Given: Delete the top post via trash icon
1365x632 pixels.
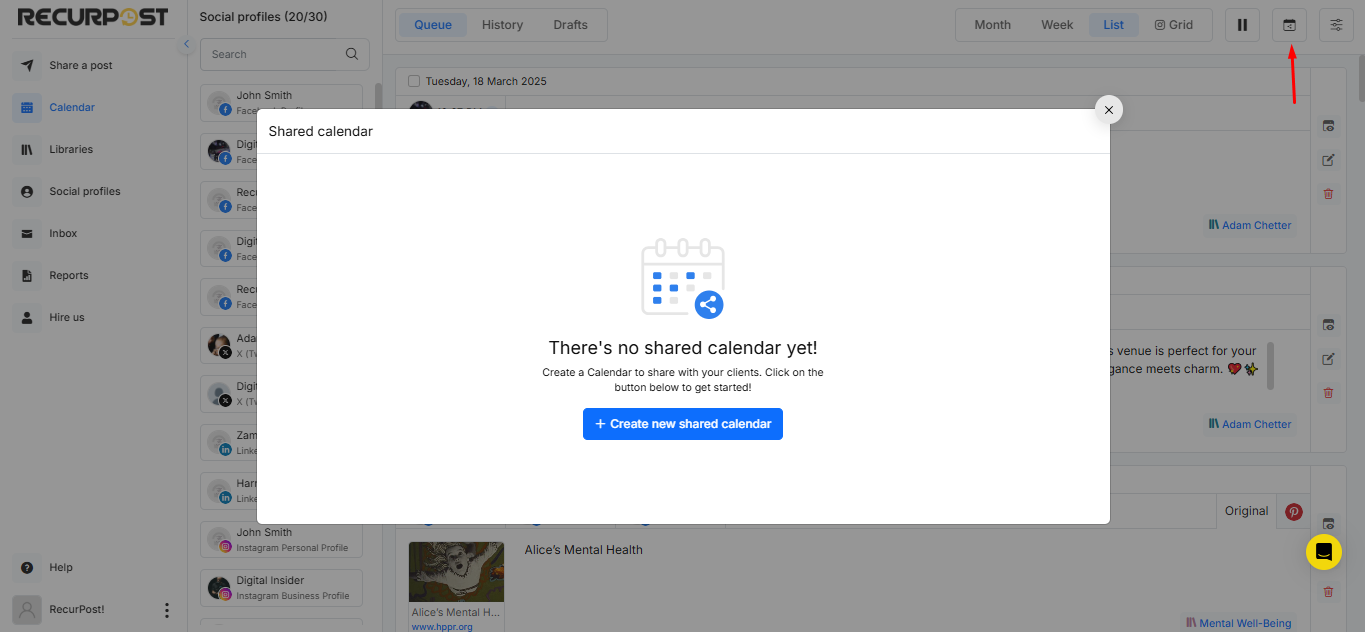Looking at the screenshot, I should pos(1328,194).
